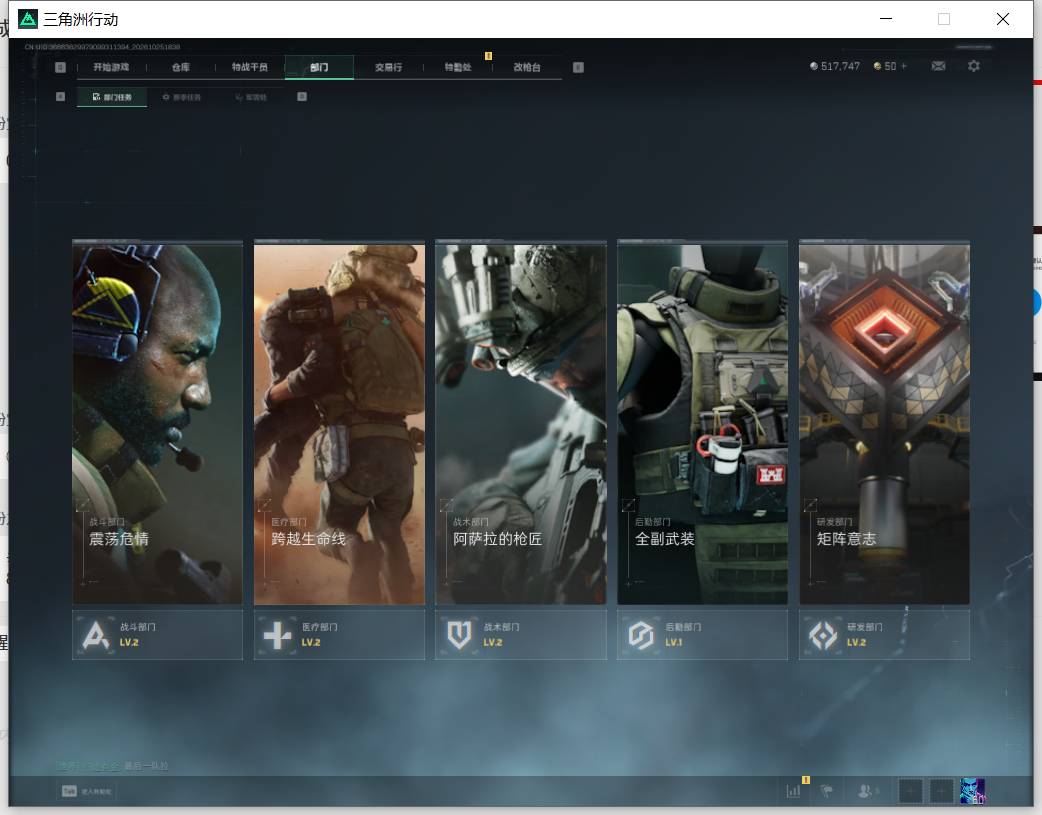Open the 交易行 tab
The width and height of the screenshot is (1042, 815).
388,67
